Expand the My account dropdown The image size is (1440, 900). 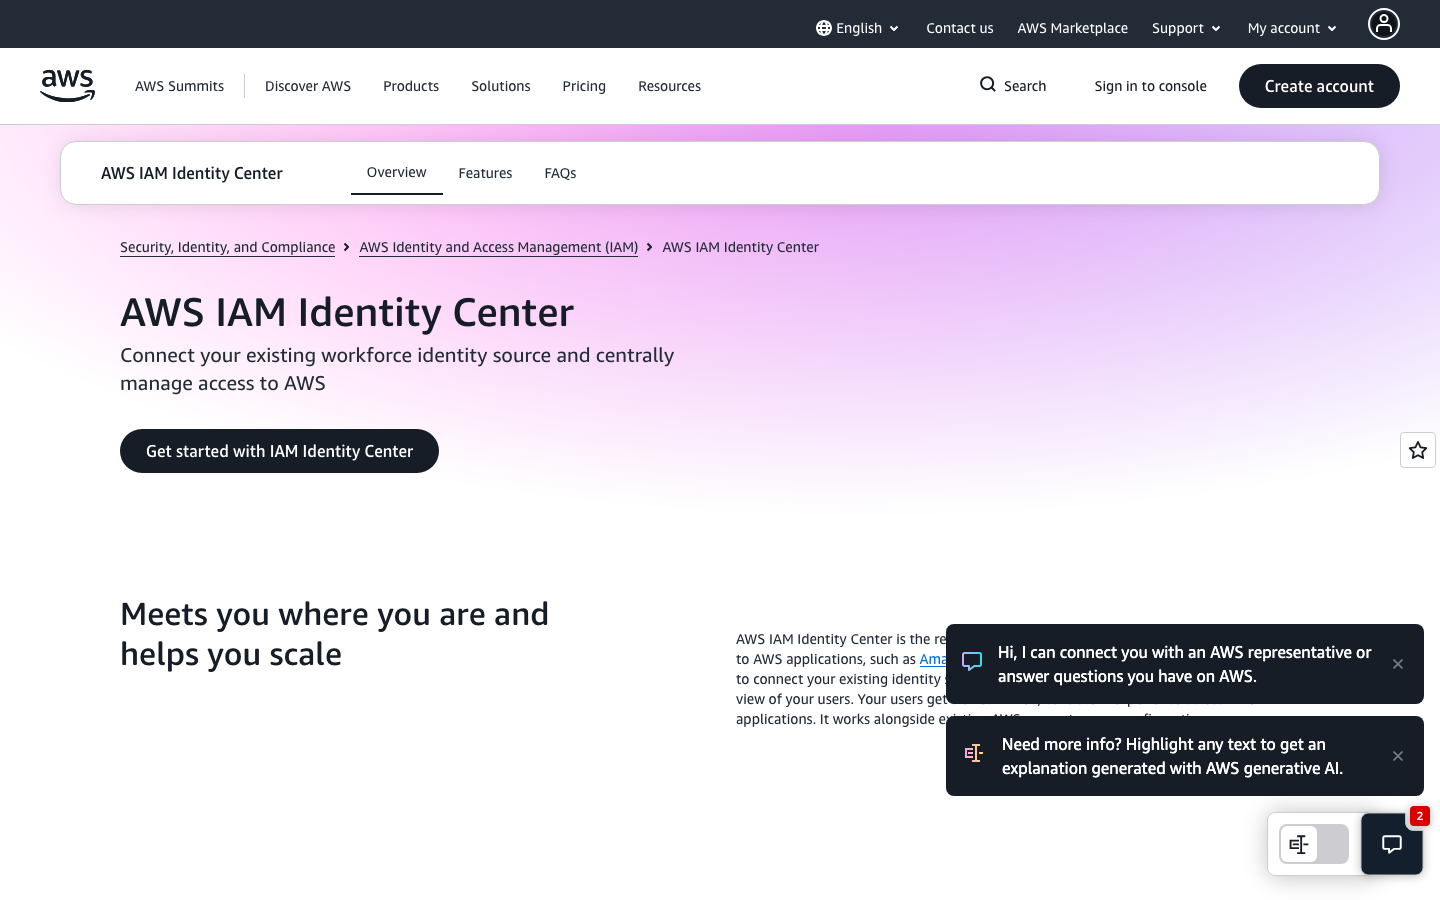coord(1292,28)
